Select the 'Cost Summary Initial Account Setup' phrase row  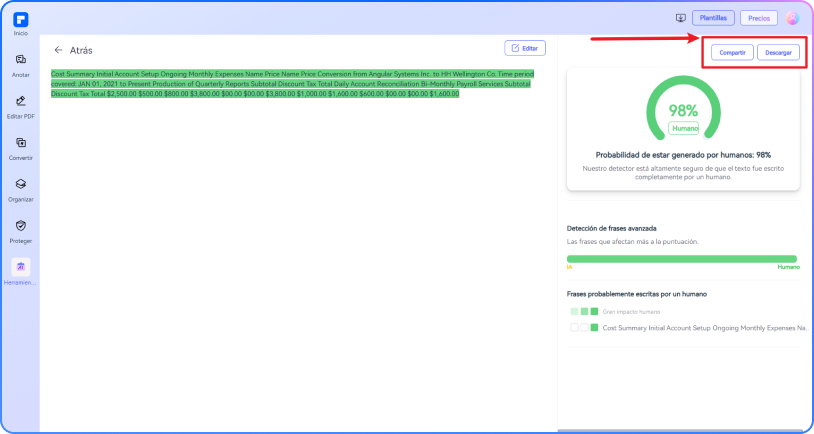pos(689,328)
